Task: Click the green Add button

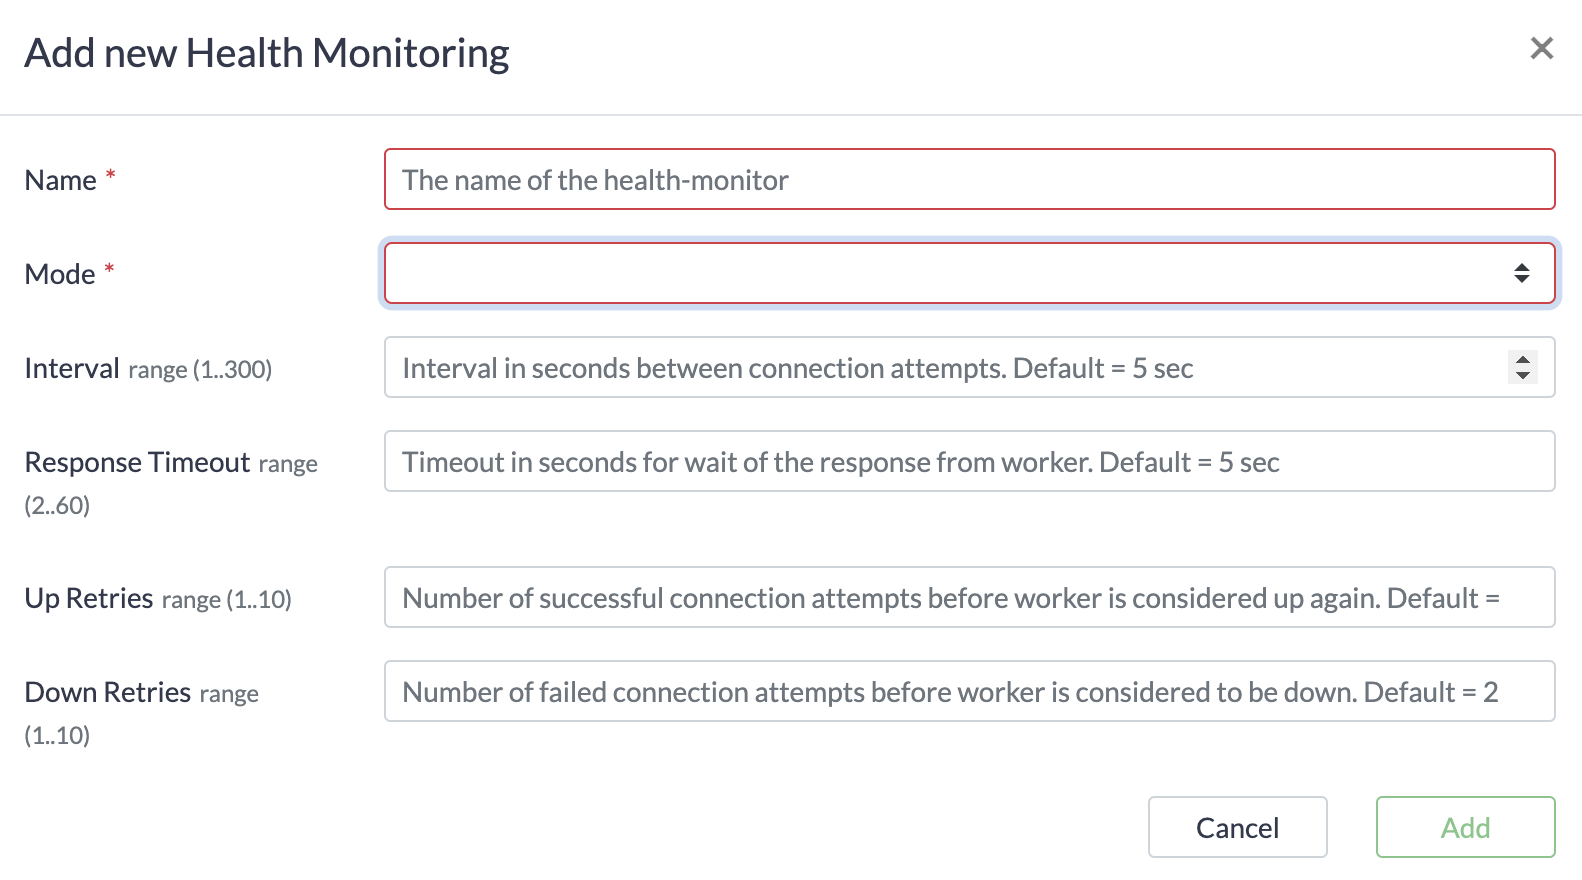Action: (1465, 828)
